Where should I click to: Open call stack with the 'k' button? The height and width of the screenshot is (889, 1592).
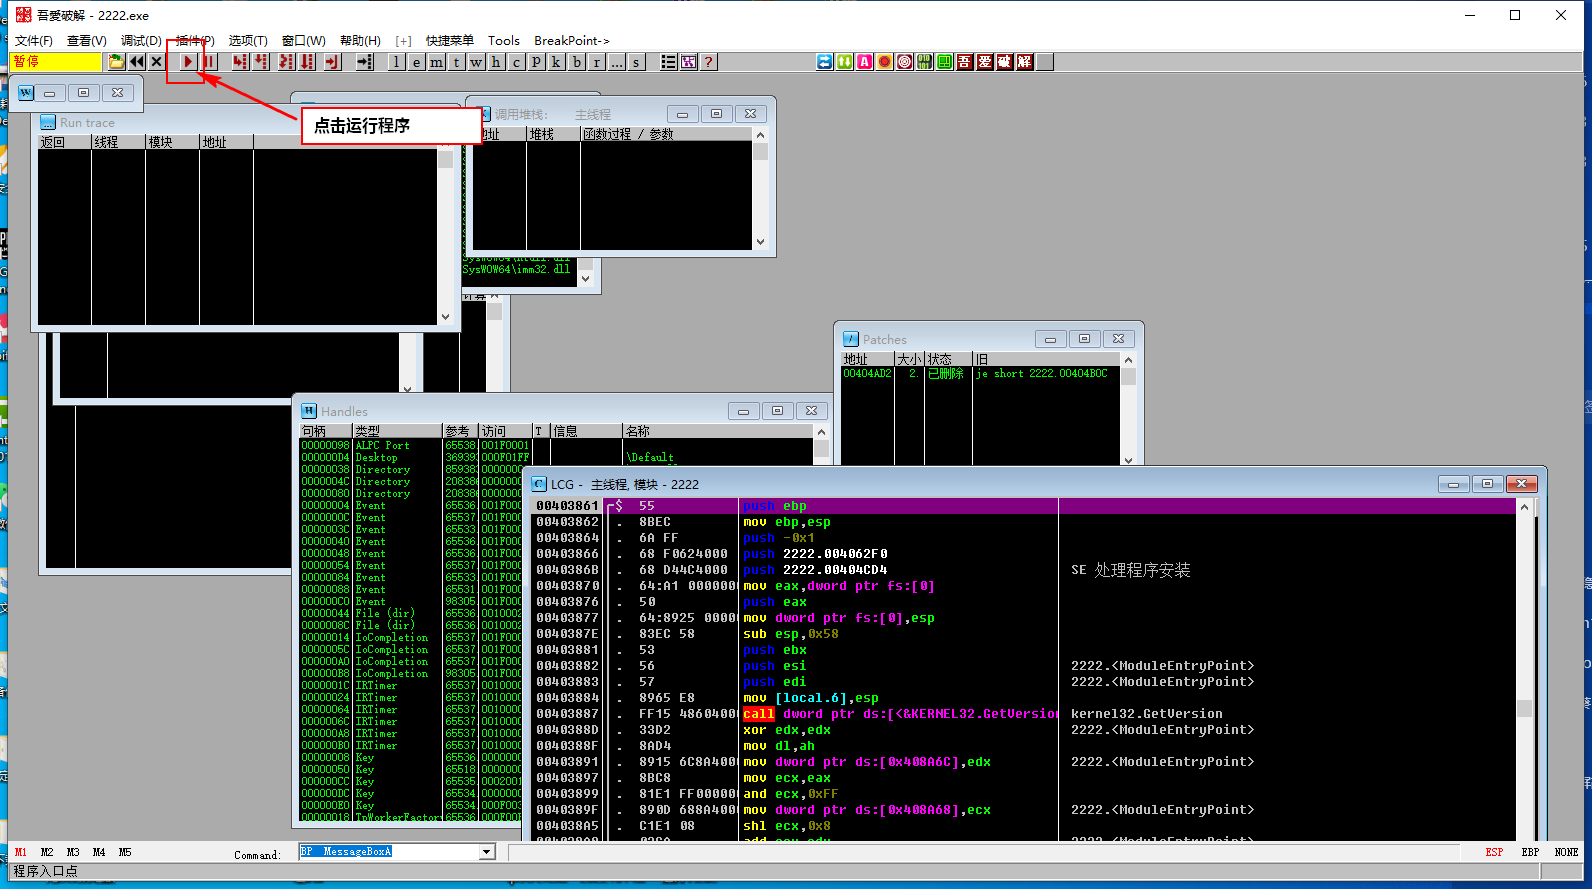click(x=557, y=62)
